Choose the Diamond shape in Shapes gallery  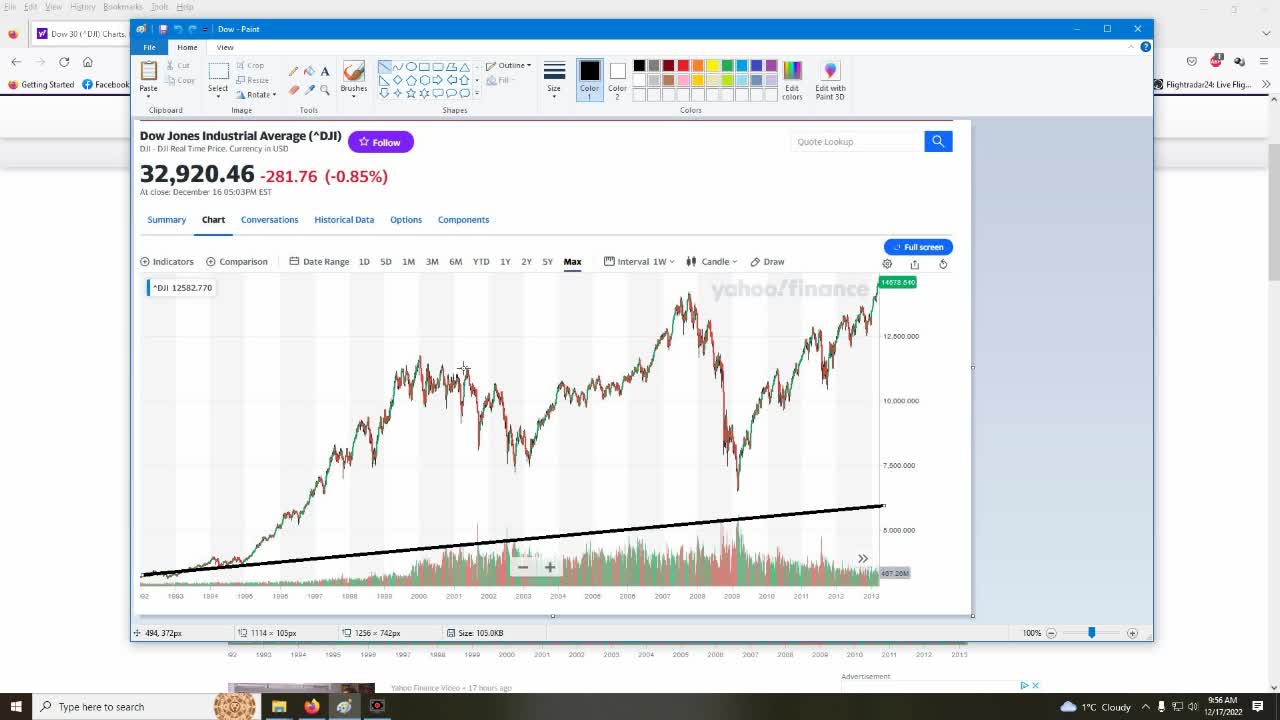coord(397,80)
